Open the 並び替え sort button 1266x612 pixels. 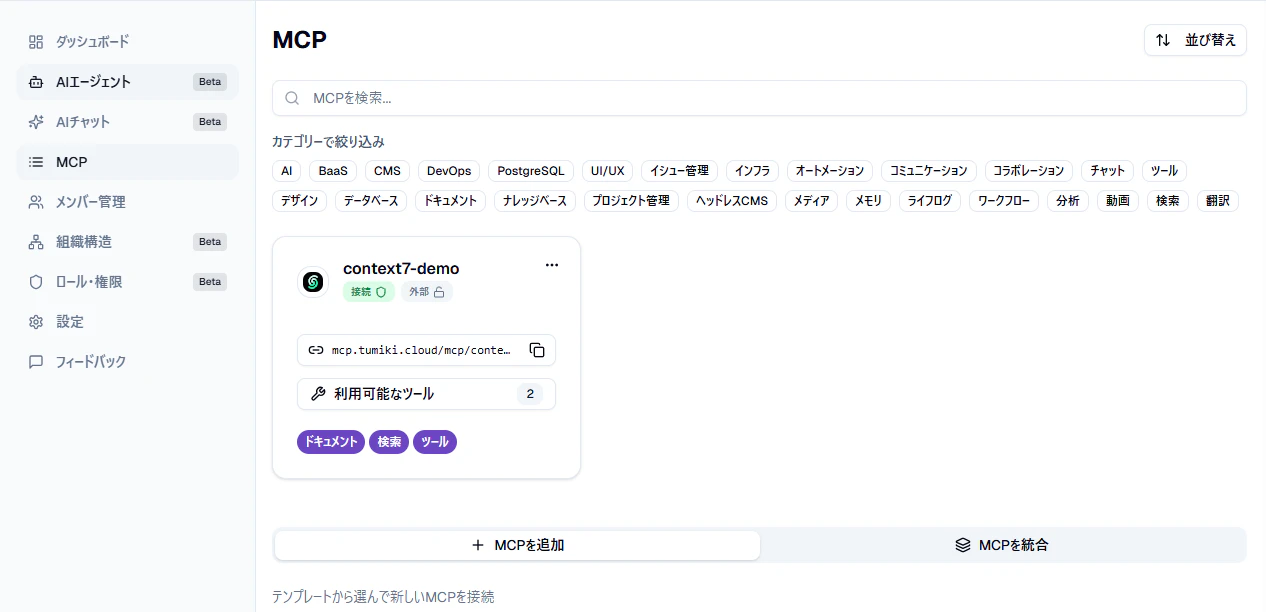(x=1195, y=40)
